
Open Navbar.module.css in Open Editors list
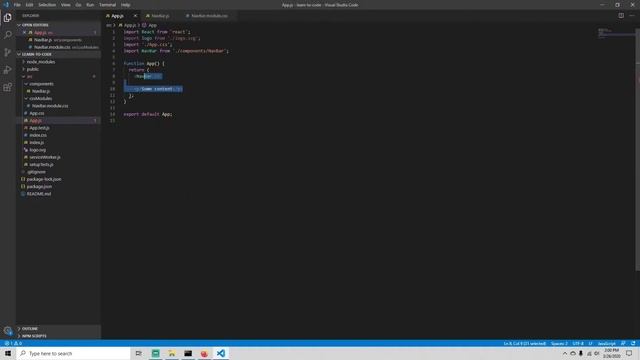[x=58, y=47]
